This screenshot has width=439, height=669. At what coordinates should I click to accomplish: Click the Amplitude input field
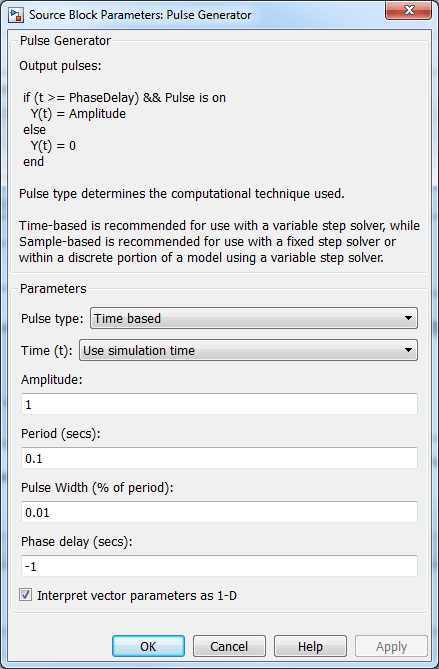pos(219,404)
